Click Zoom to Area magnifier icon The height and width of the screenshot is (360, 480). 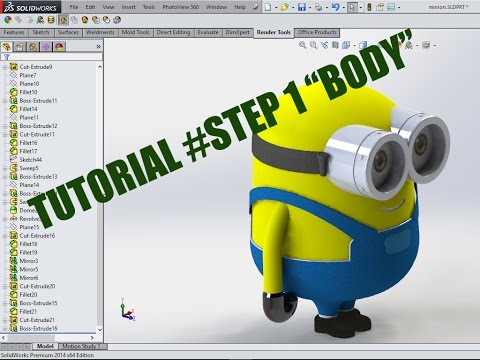(313, 45)
